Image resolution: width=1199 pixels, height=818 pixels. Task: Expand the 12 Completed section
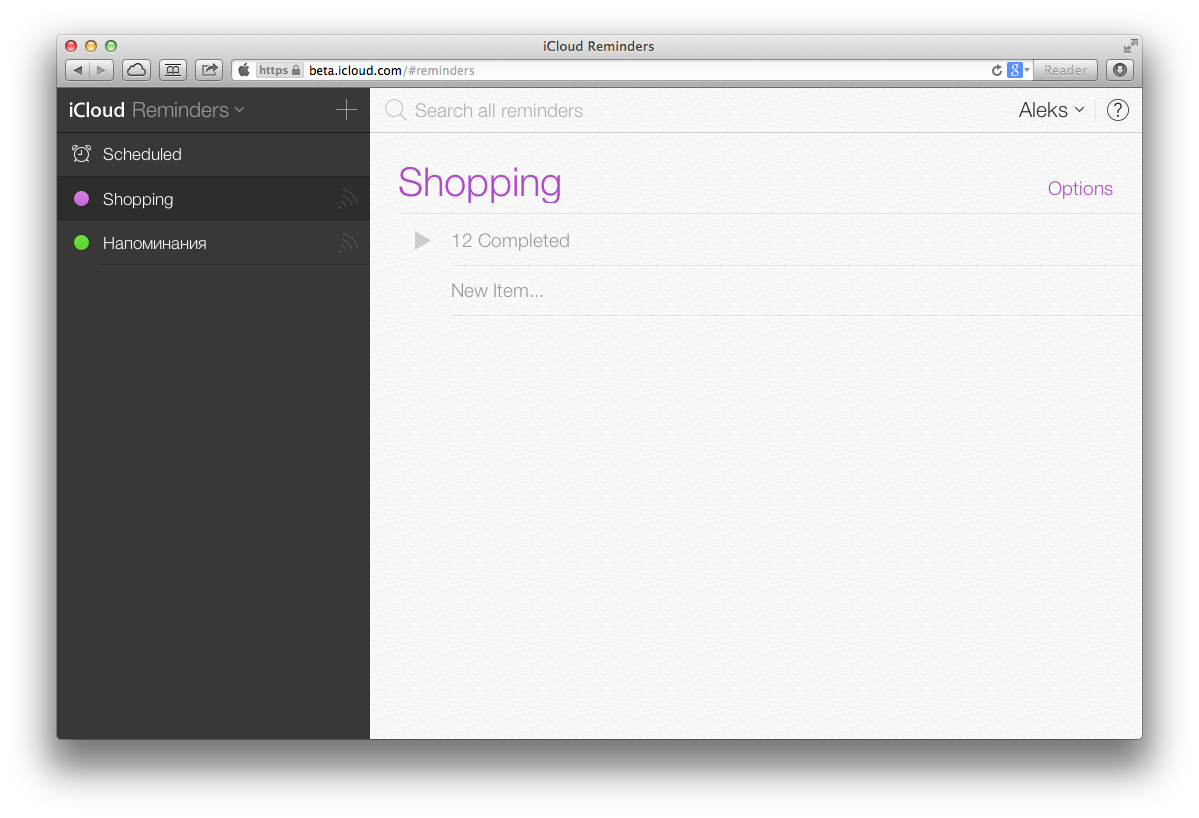tap(421, 240)
